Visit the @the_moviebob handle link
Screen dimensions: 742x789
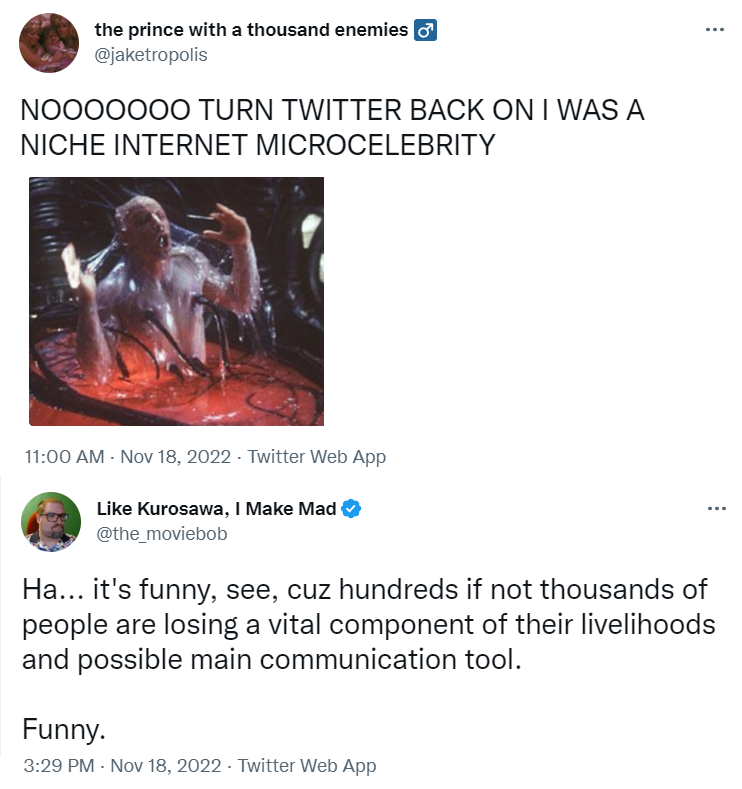point(162,534)
